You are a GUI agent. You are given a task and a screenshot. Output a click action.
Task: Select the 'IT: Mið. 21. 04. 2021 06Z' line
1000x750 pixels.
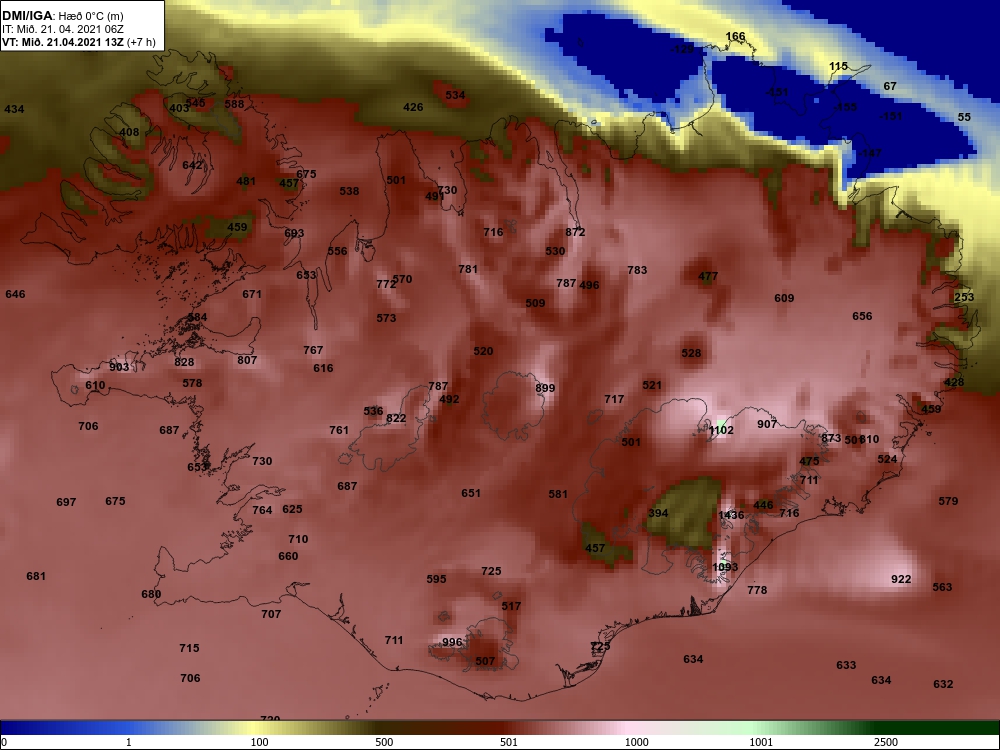coord(62,29)
